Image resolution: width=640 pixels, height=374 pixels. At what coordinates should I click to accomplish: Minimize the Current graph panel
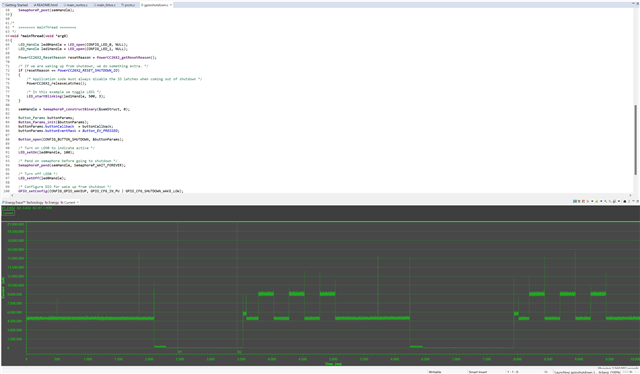coord(633,201)
